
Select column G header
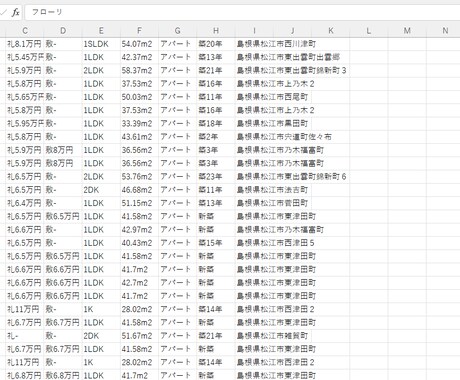click(178, 31)
